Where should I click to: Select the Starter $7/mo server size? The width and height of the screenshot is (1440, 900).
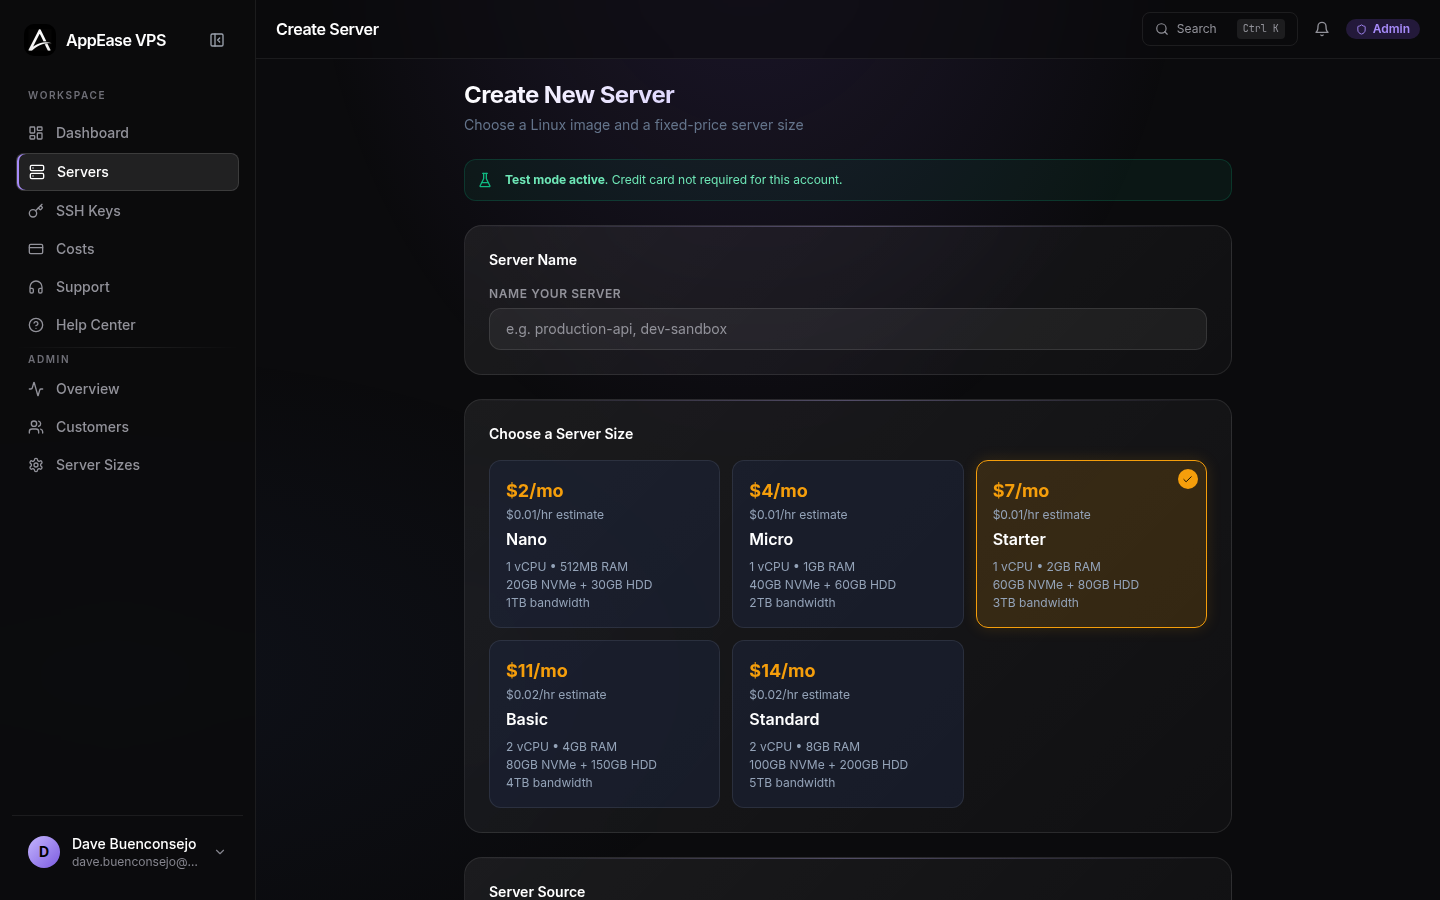[x=1091, y=544]
